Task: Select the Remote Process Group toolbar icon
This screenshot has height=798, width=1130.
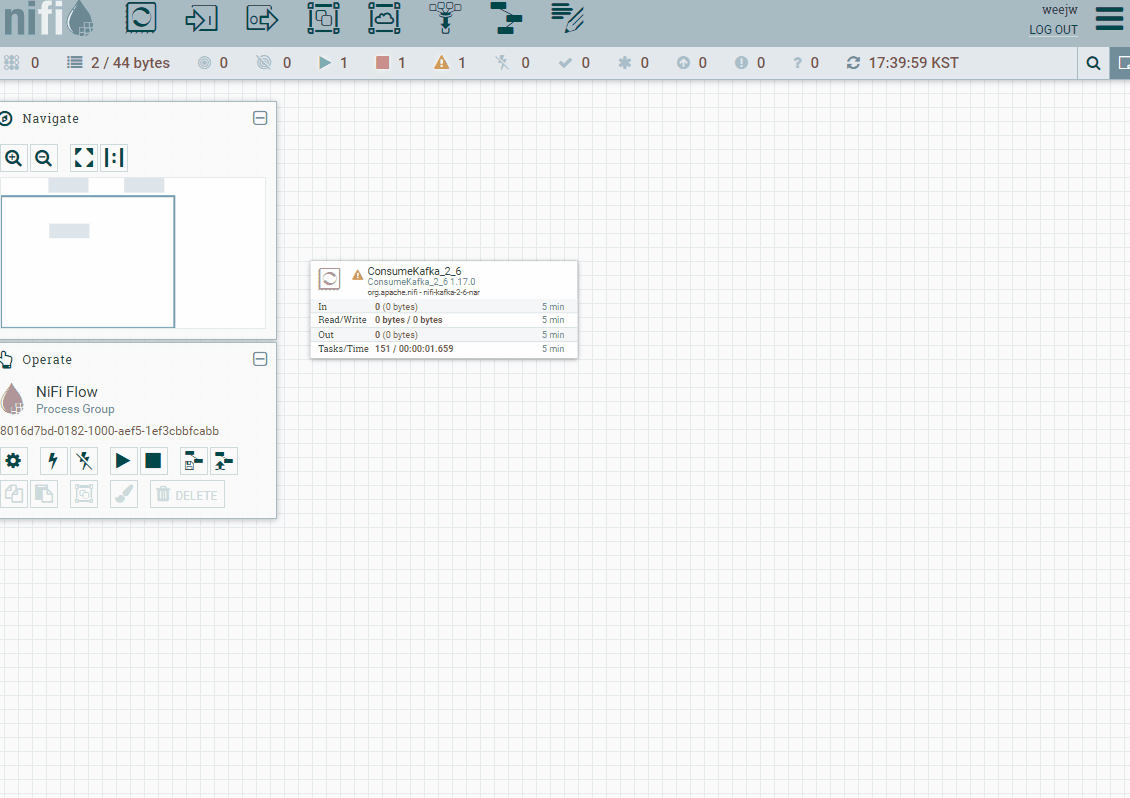Action: [384, 17]
